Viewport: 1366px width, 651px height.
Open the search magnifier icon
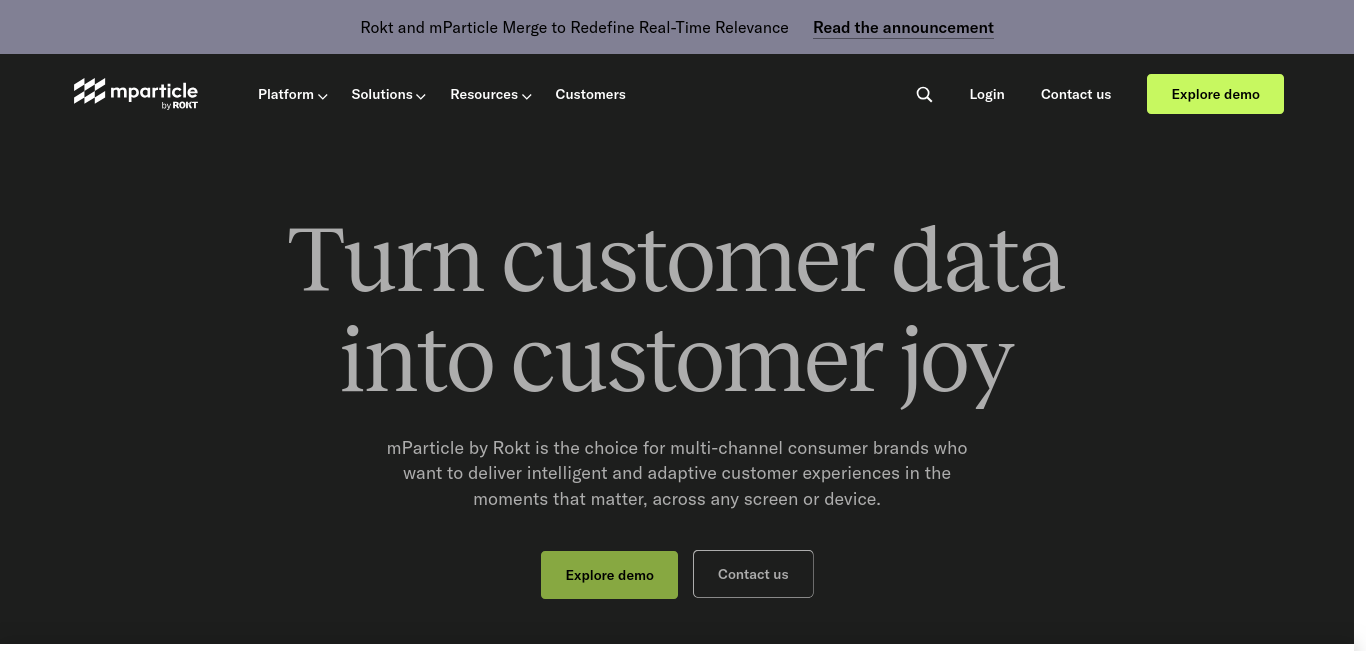924,94
